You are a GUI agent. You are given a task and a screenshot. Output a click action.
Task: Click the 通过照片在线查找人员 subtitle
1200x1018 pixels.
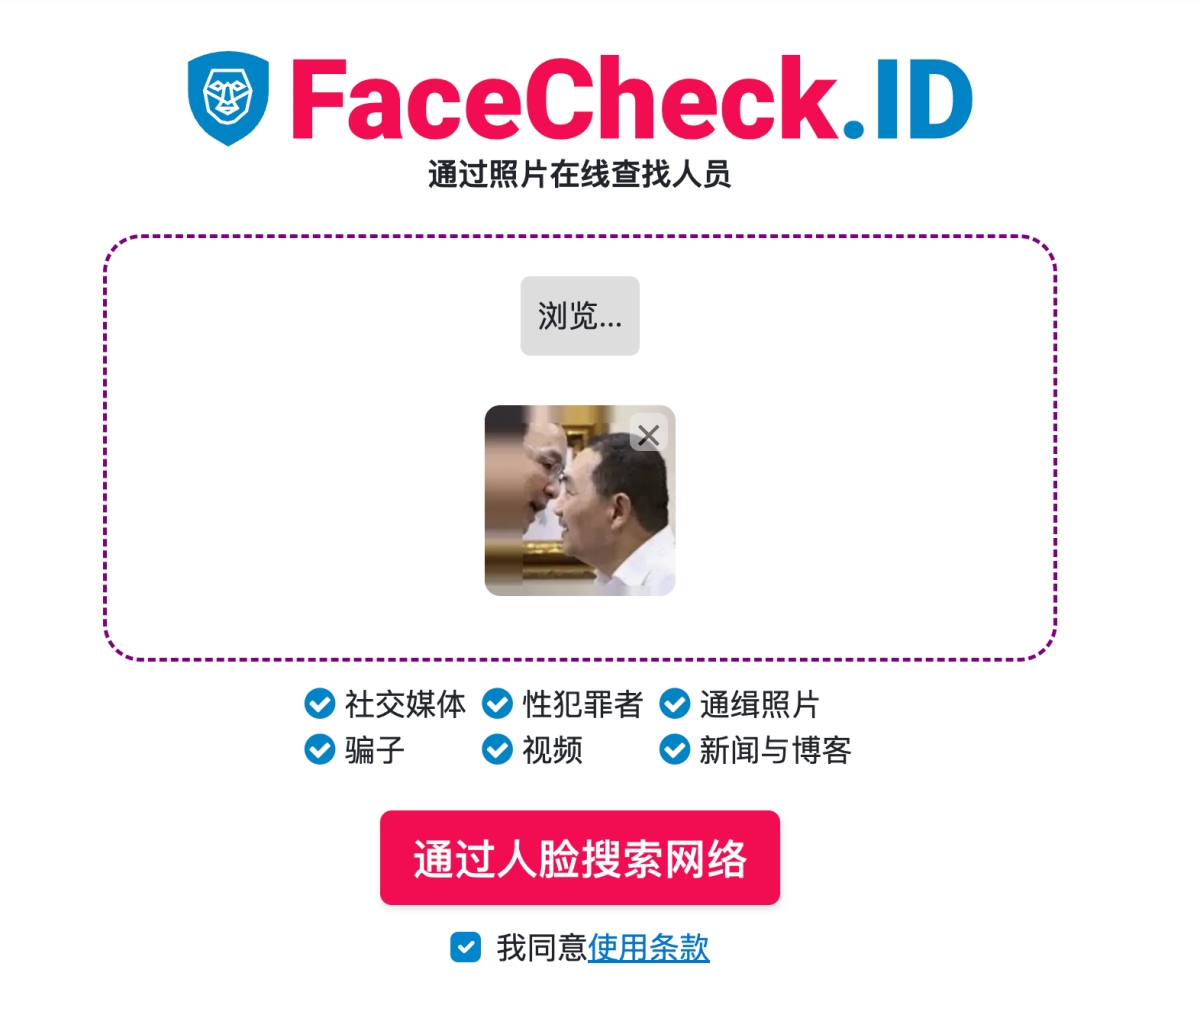tap(580, 174)
